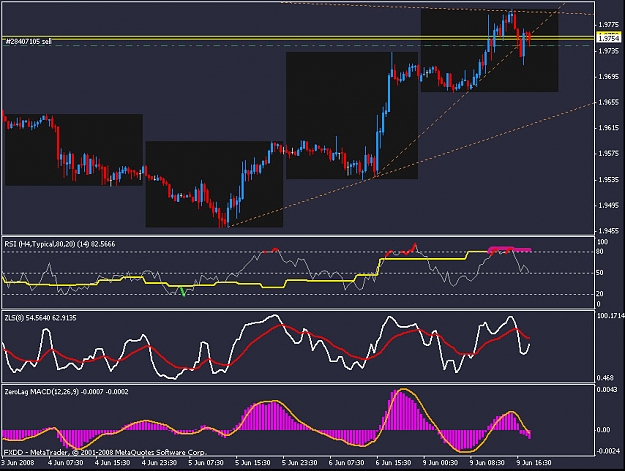Click the ZeroLag MACD(12,26,9) indicator label
Image resolution: width=625 pixels, height=471 pixels.
coord(66,392)
